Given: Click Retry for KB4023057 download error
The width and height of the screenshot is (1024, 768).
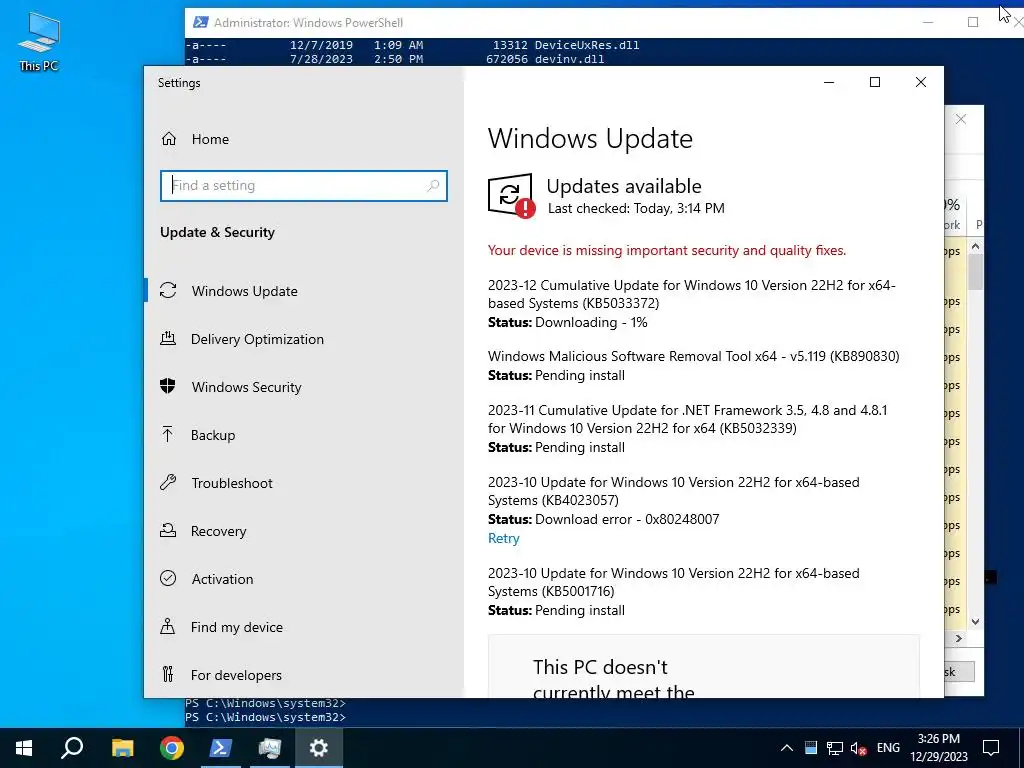Looking at the screenshot, I should pyautogui.click(x=504, y=538).
